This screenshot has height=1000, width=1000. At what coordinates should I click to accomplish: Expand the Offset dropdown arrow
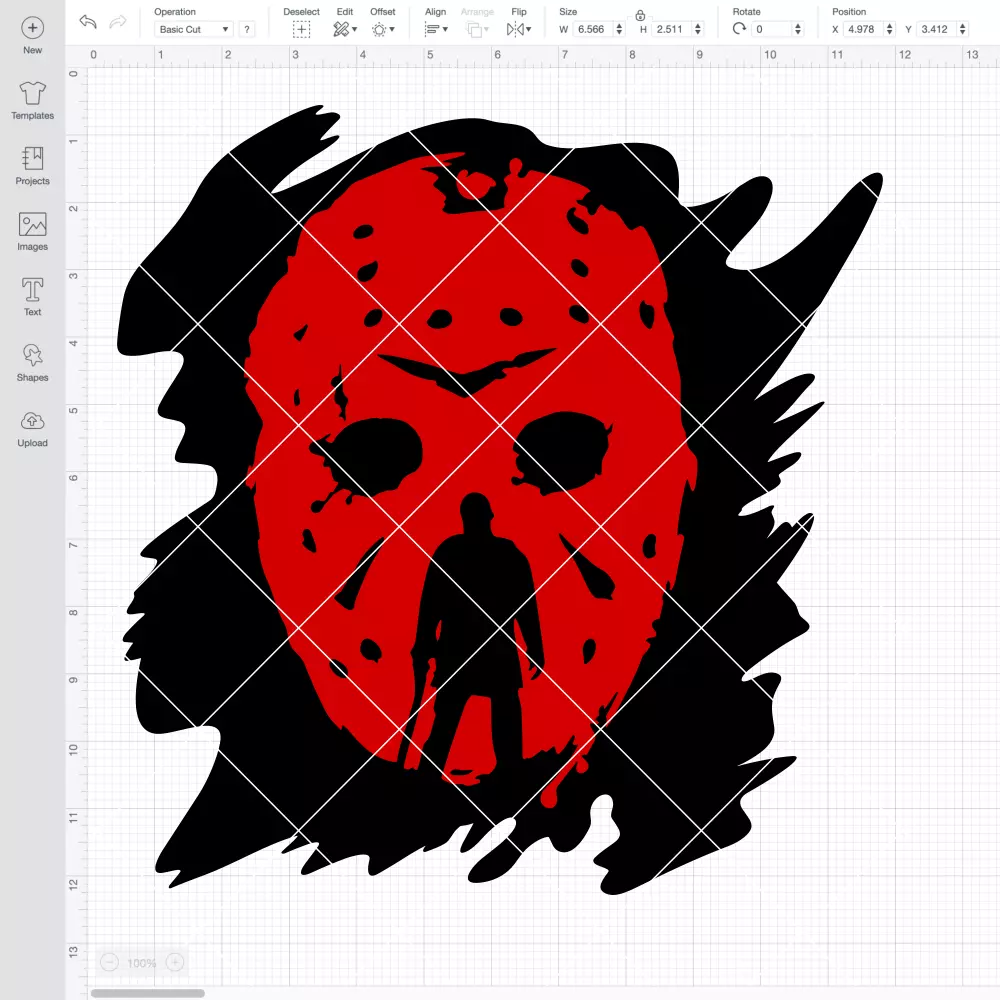(392, 29)
